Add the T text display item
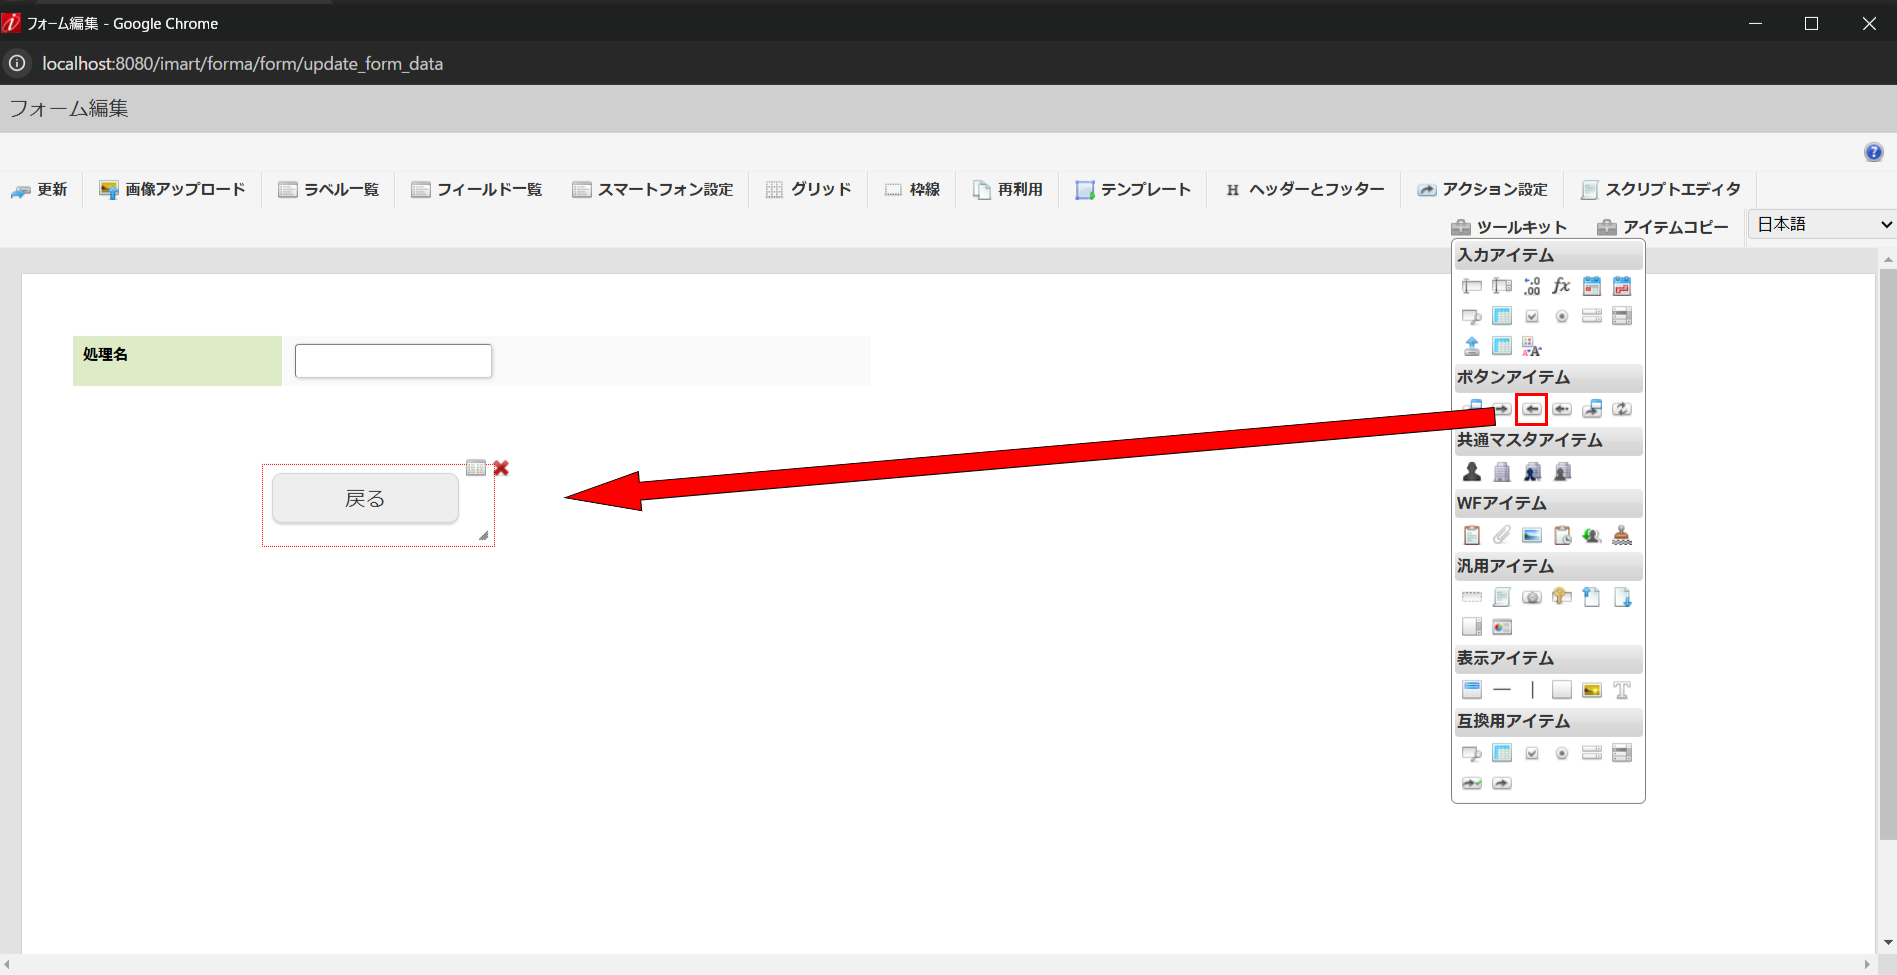Viewport: 1897px width, 975px height. coord(1622,690)
